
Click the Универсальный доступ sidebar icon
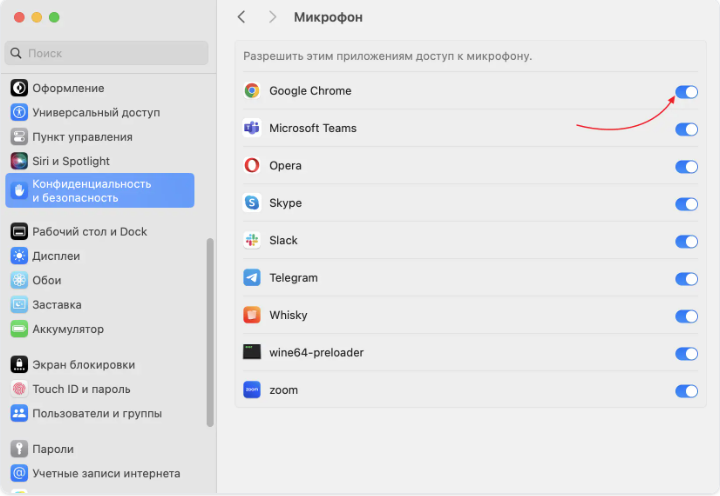[x=19, y=112]
